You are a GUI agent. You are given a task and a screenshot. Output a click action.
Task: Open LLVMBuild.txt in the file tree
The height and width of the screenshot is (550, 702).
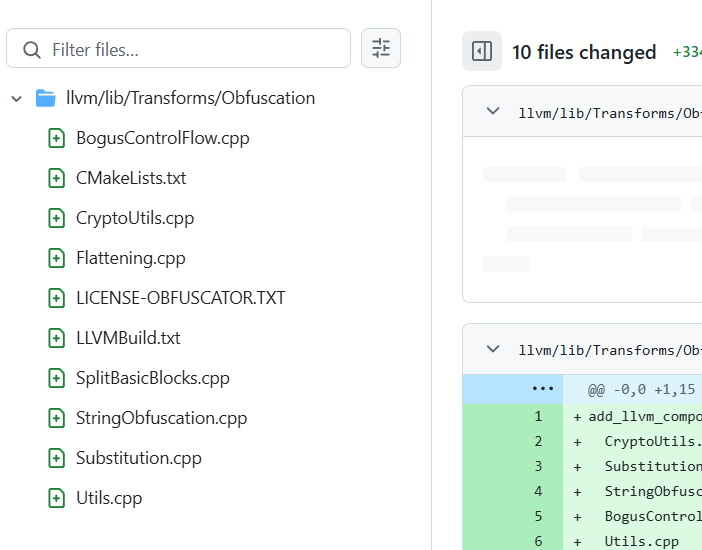tap(128, 338)
